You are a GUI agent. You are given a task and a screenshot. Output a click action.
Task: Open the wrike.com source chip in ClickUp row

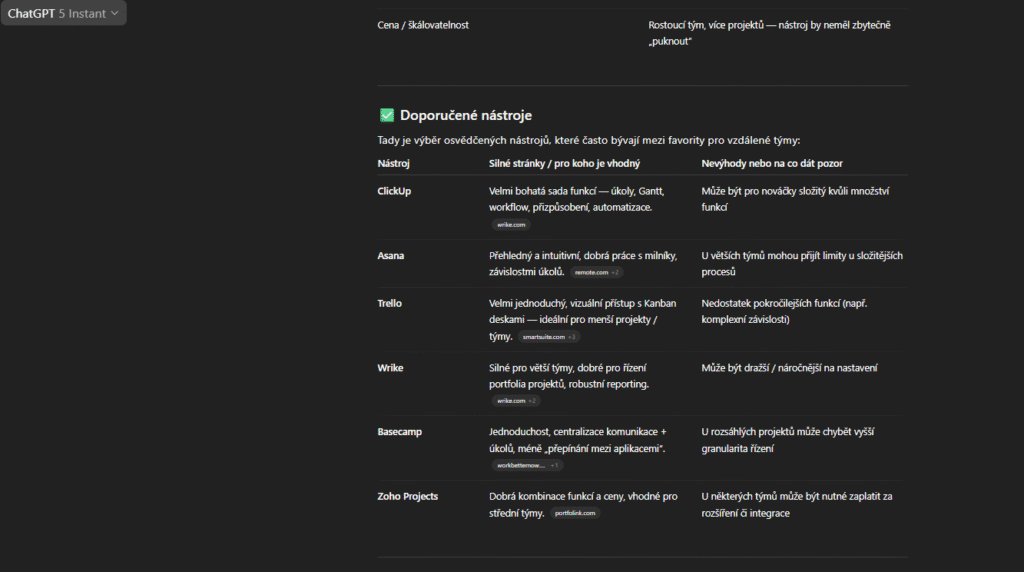pos(511,225)
